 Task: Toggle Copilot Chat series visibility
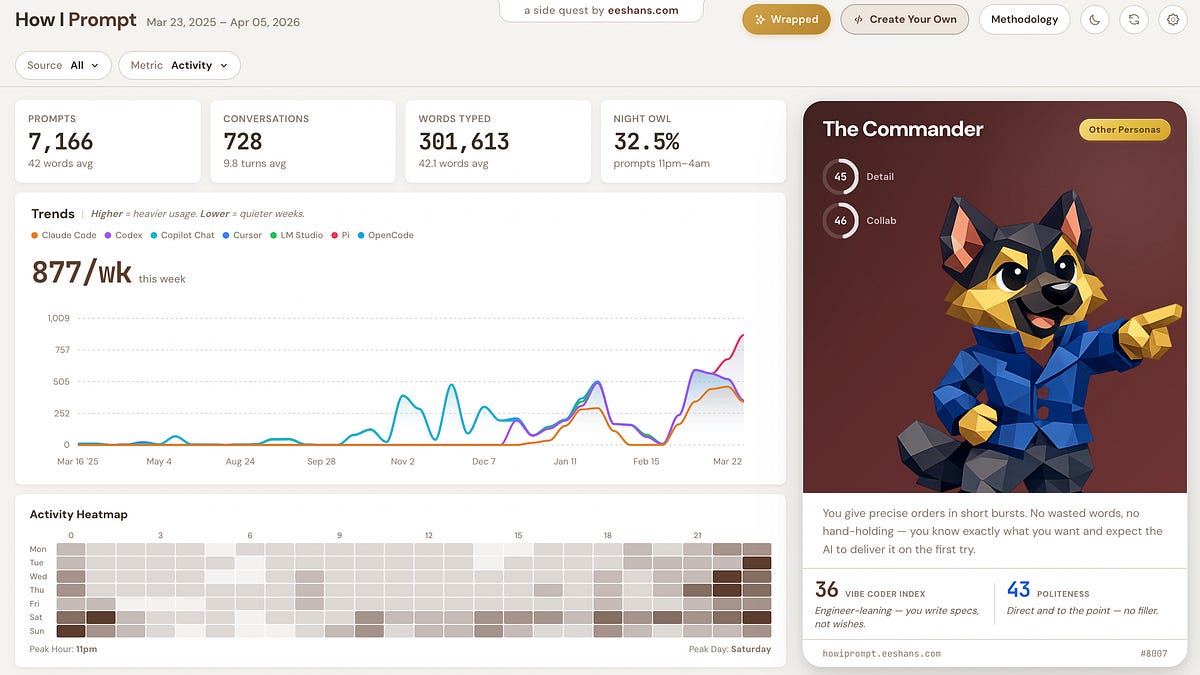point(157,235)
